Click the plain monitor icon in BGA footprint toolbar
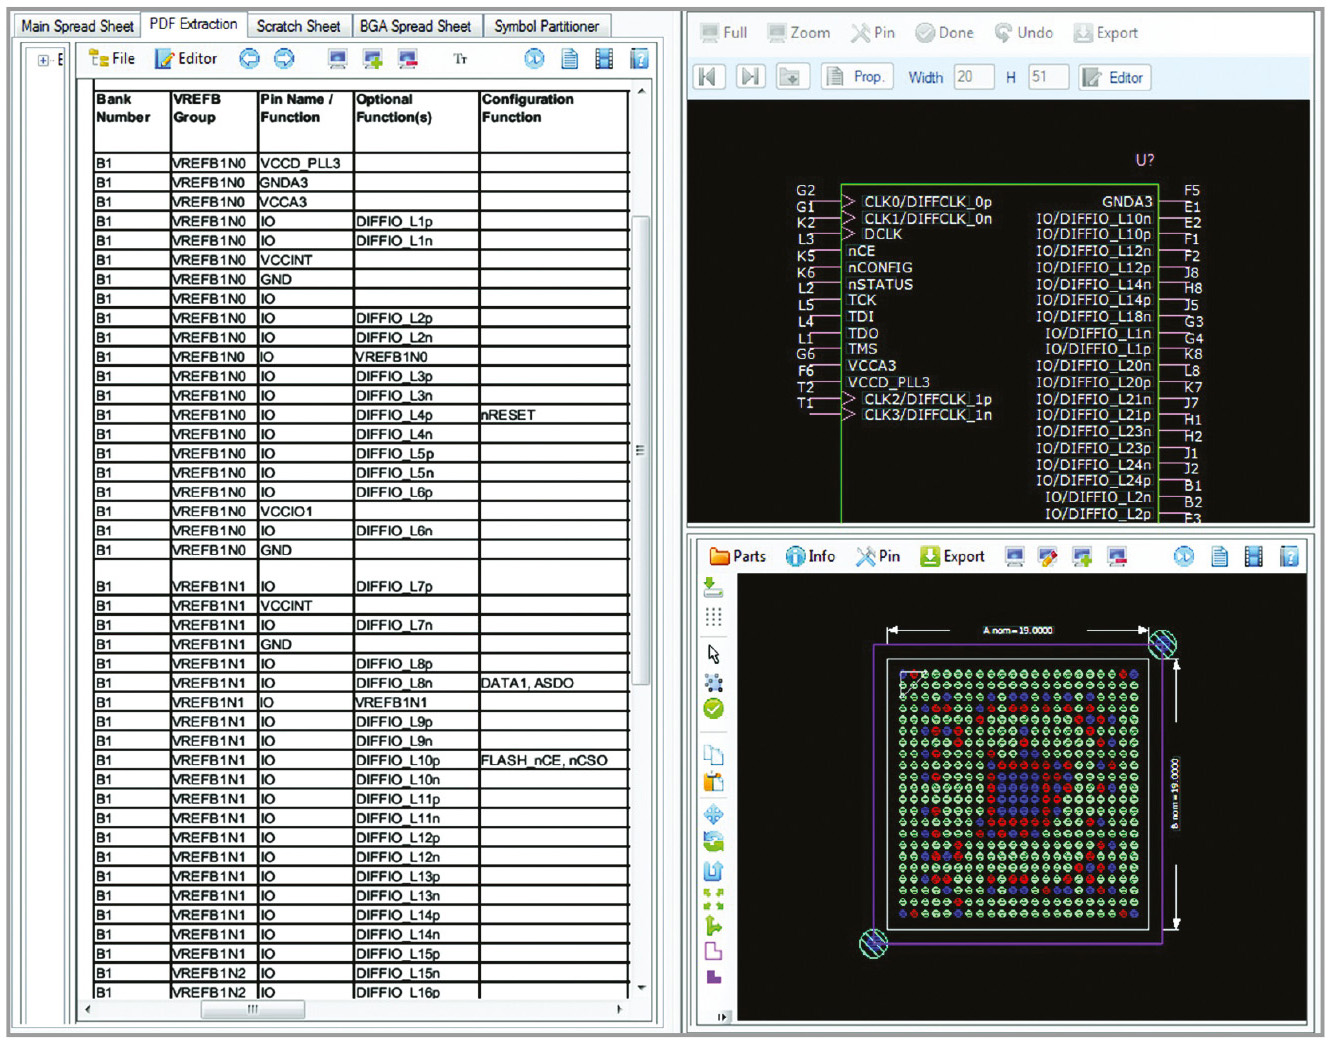The width and height of the screenshot is (1329, 1044). (x=1014, y=557)
